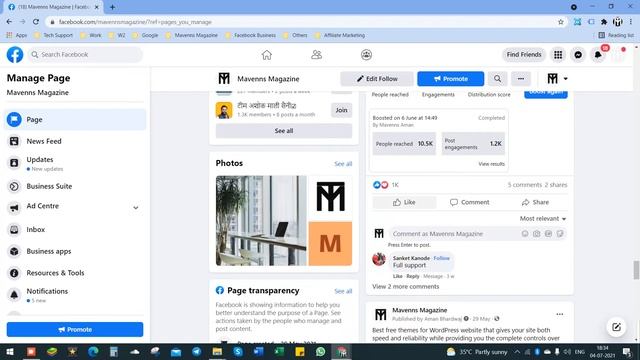Open Telegram from the taskbar
The height and width of the screenshot is (360, 640).
click(197, 351)
